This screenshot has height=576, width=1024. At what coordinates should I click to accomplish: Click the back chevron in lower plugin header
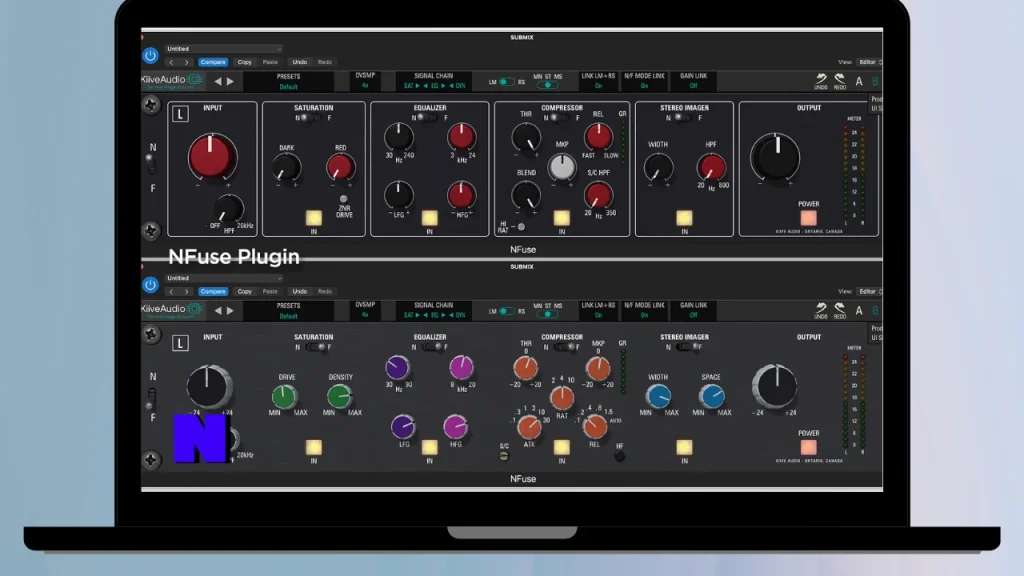[x=172, y=291]
